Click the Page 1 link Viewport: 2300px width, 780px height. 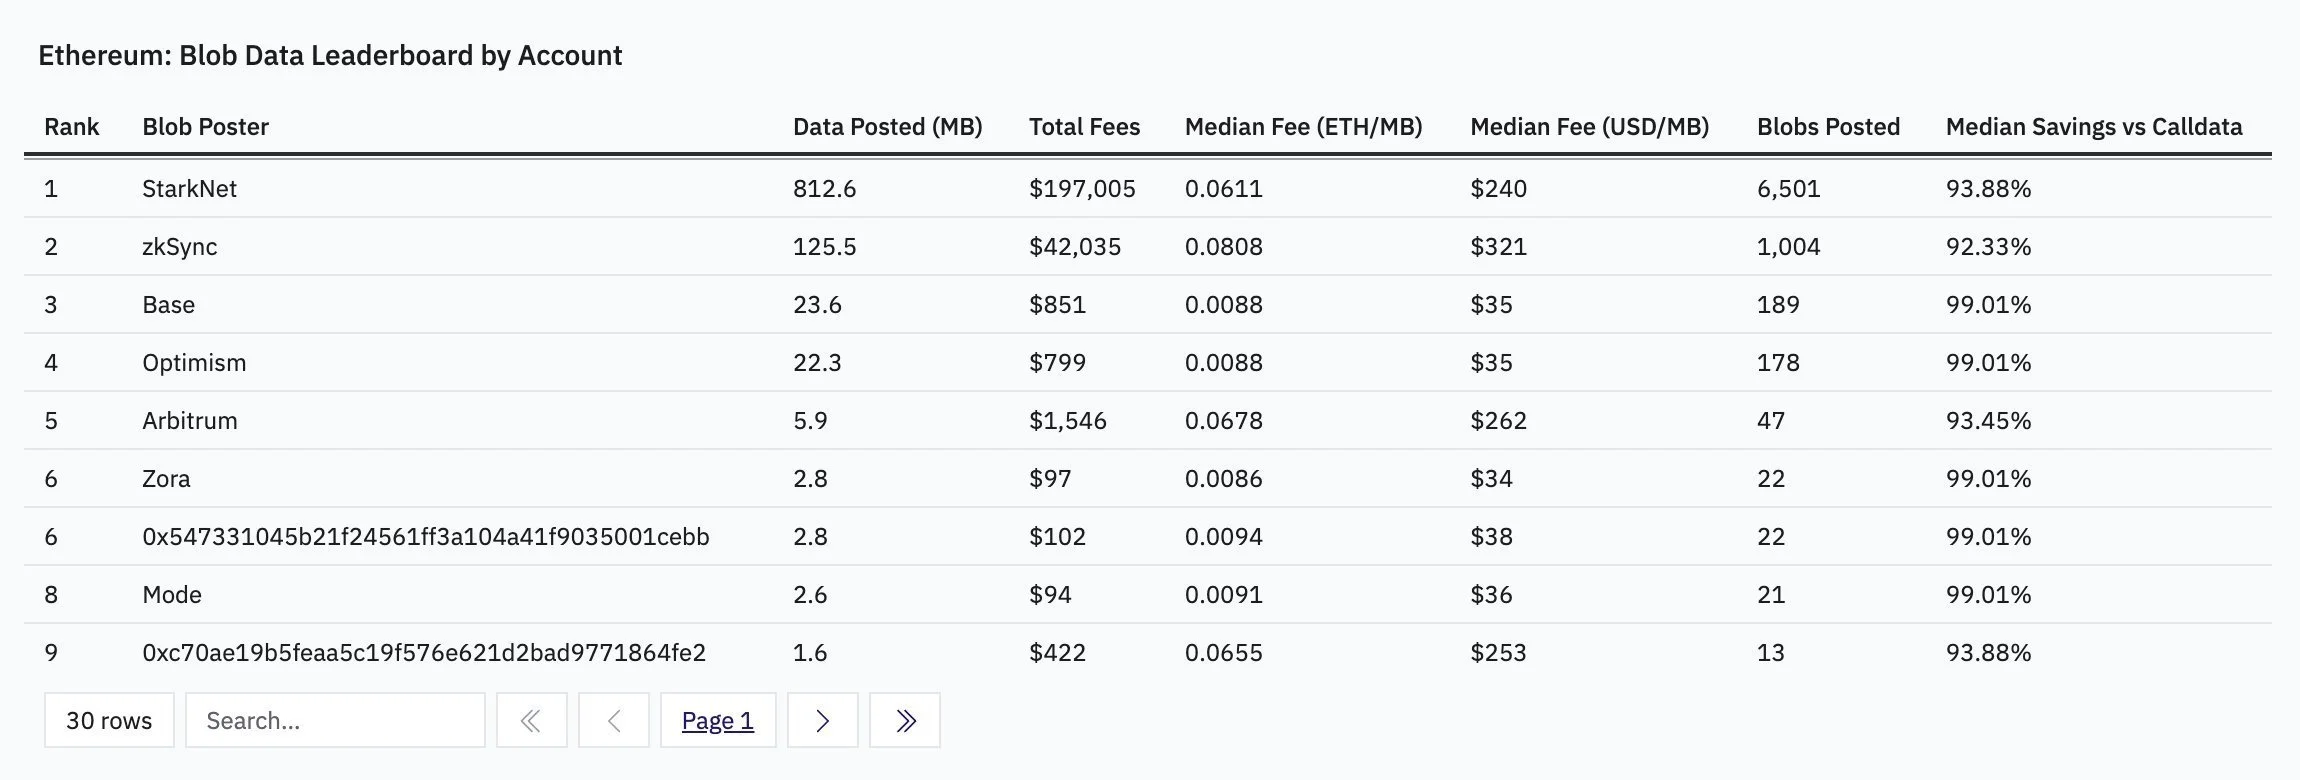click(717, 720)
